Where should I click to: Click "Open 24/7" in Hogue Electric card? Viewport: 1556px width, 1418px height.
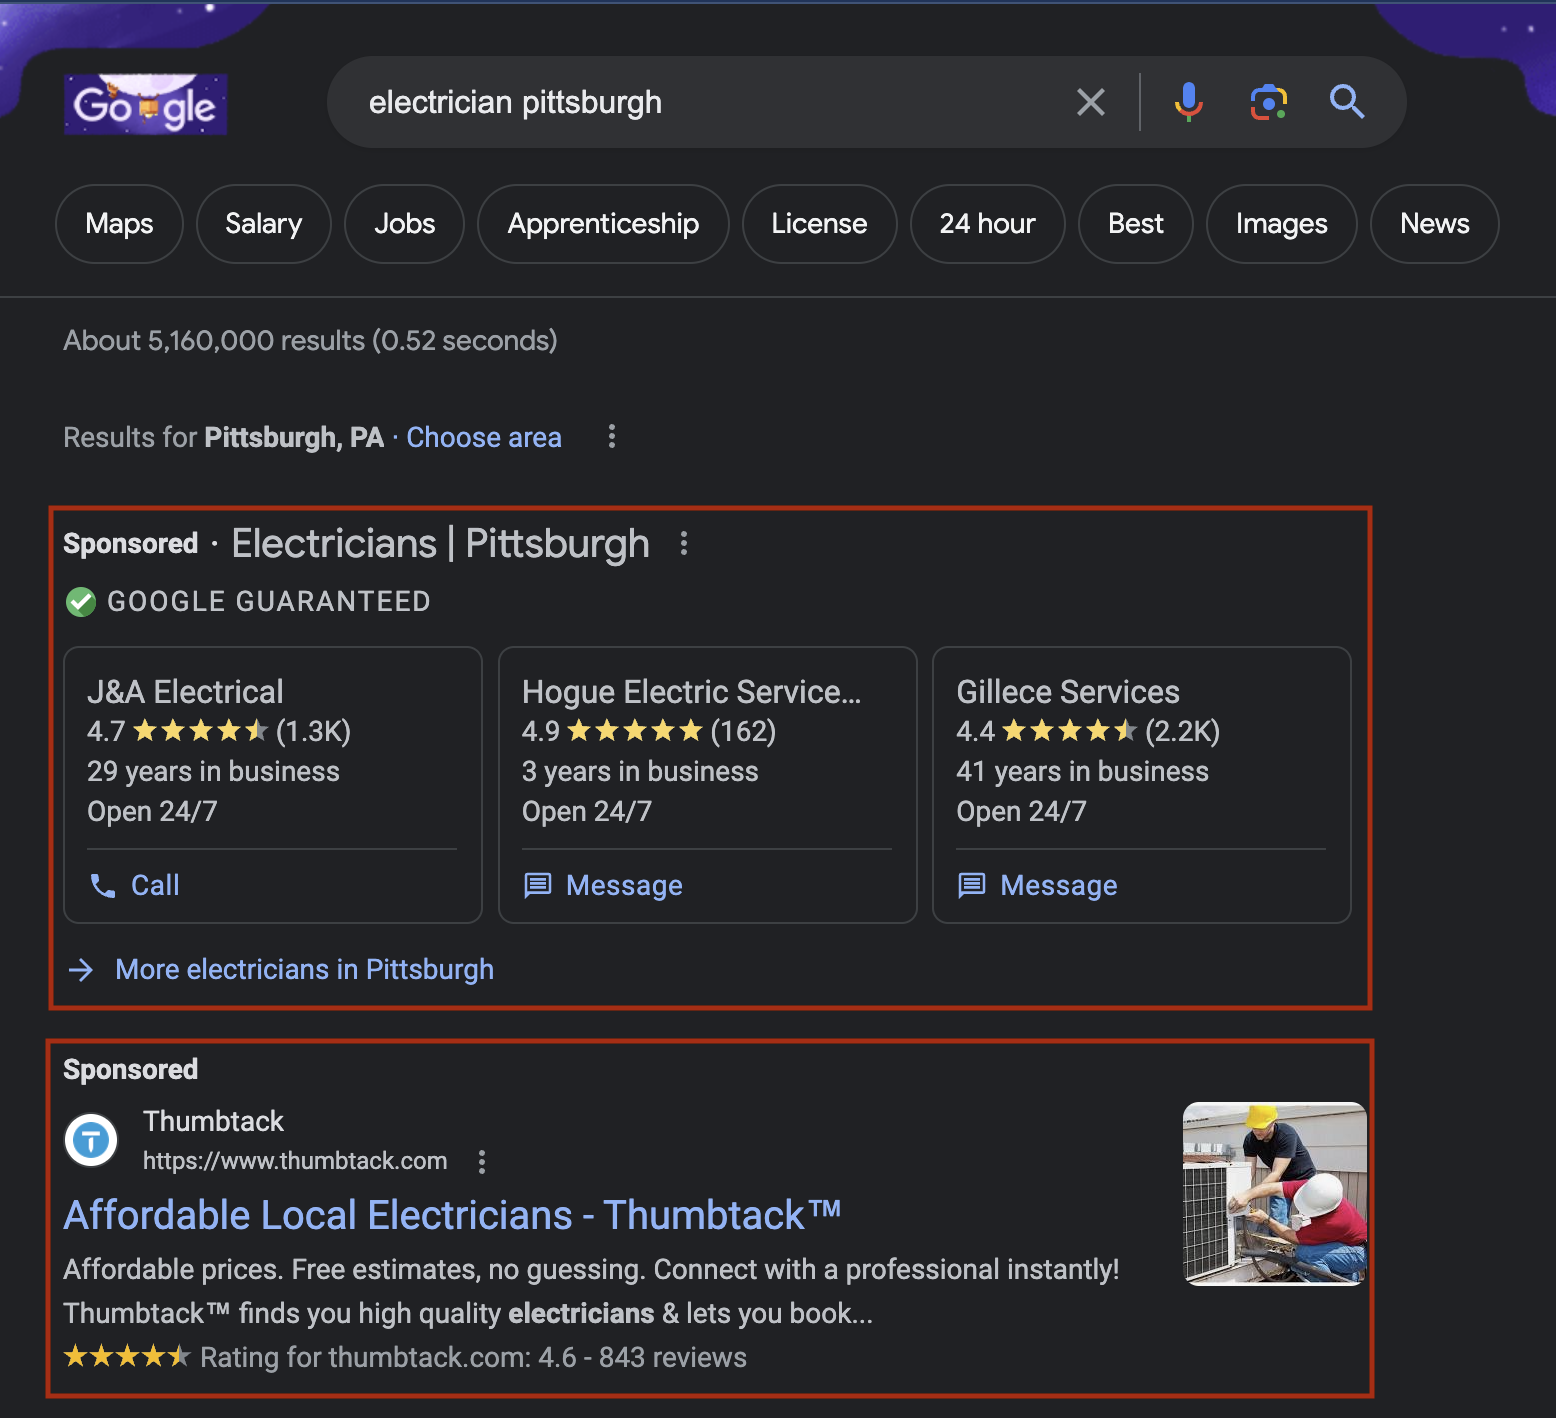(x=587, y=812)
